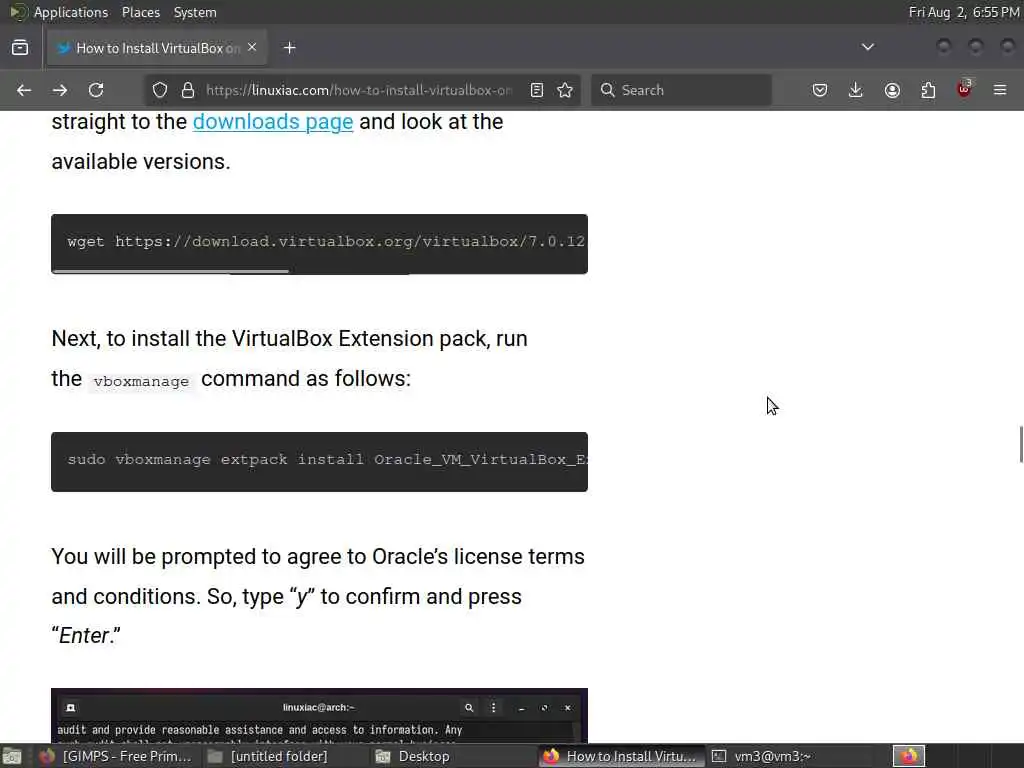Go back to previous page
The height and width of the screenshot is (768, 1024).
point(24,90)
